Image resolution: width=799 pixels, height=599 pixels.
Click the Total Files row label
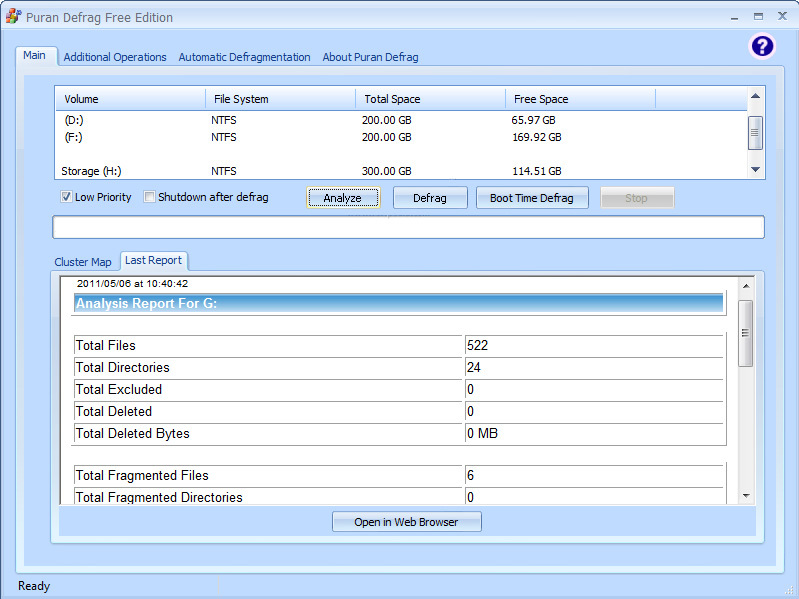click(x=105, y=345)
